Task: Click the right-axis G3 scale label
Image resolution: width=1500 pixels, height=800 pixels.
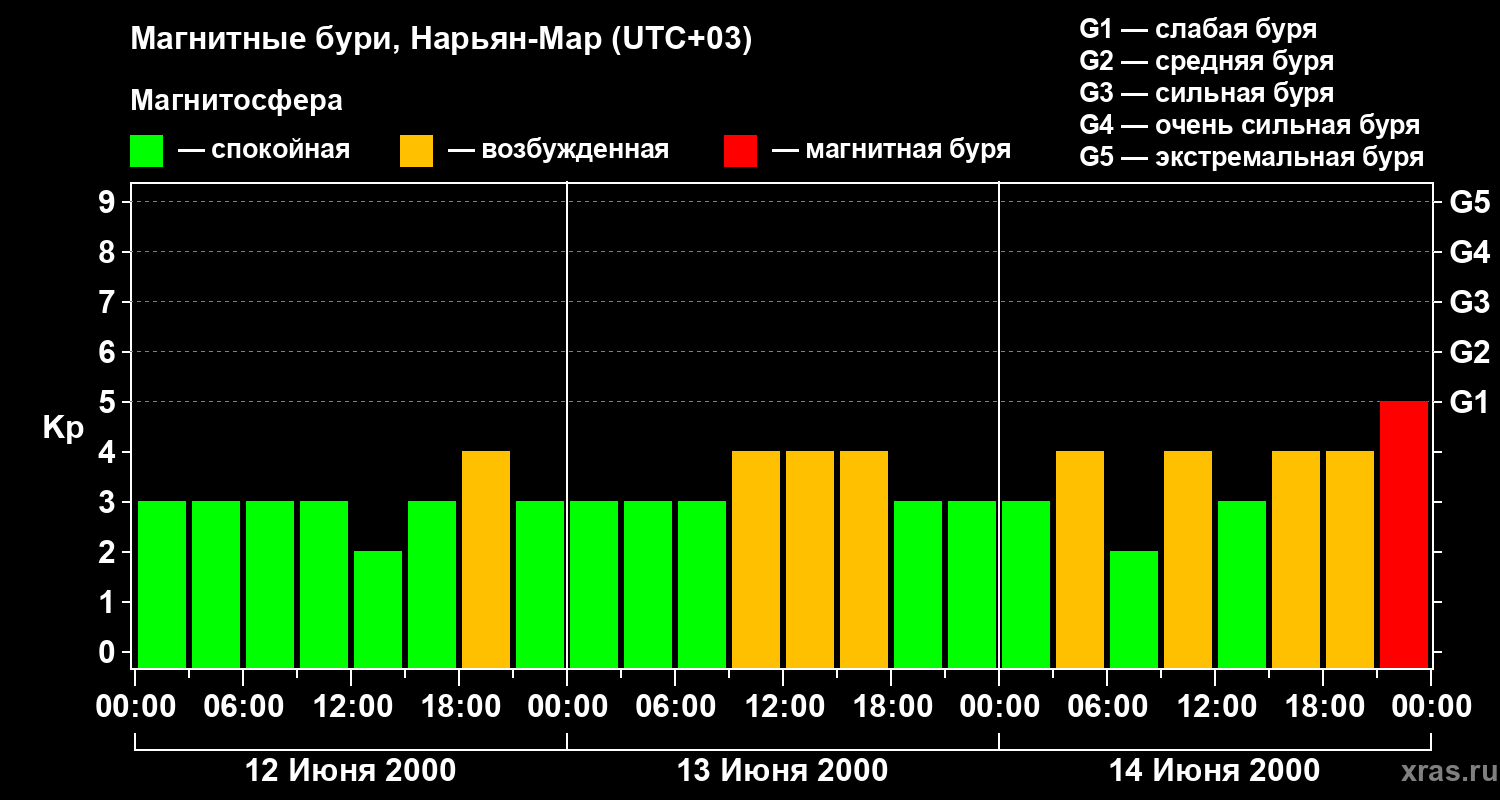Action: pyautogui.click(x=1470, y=302)
